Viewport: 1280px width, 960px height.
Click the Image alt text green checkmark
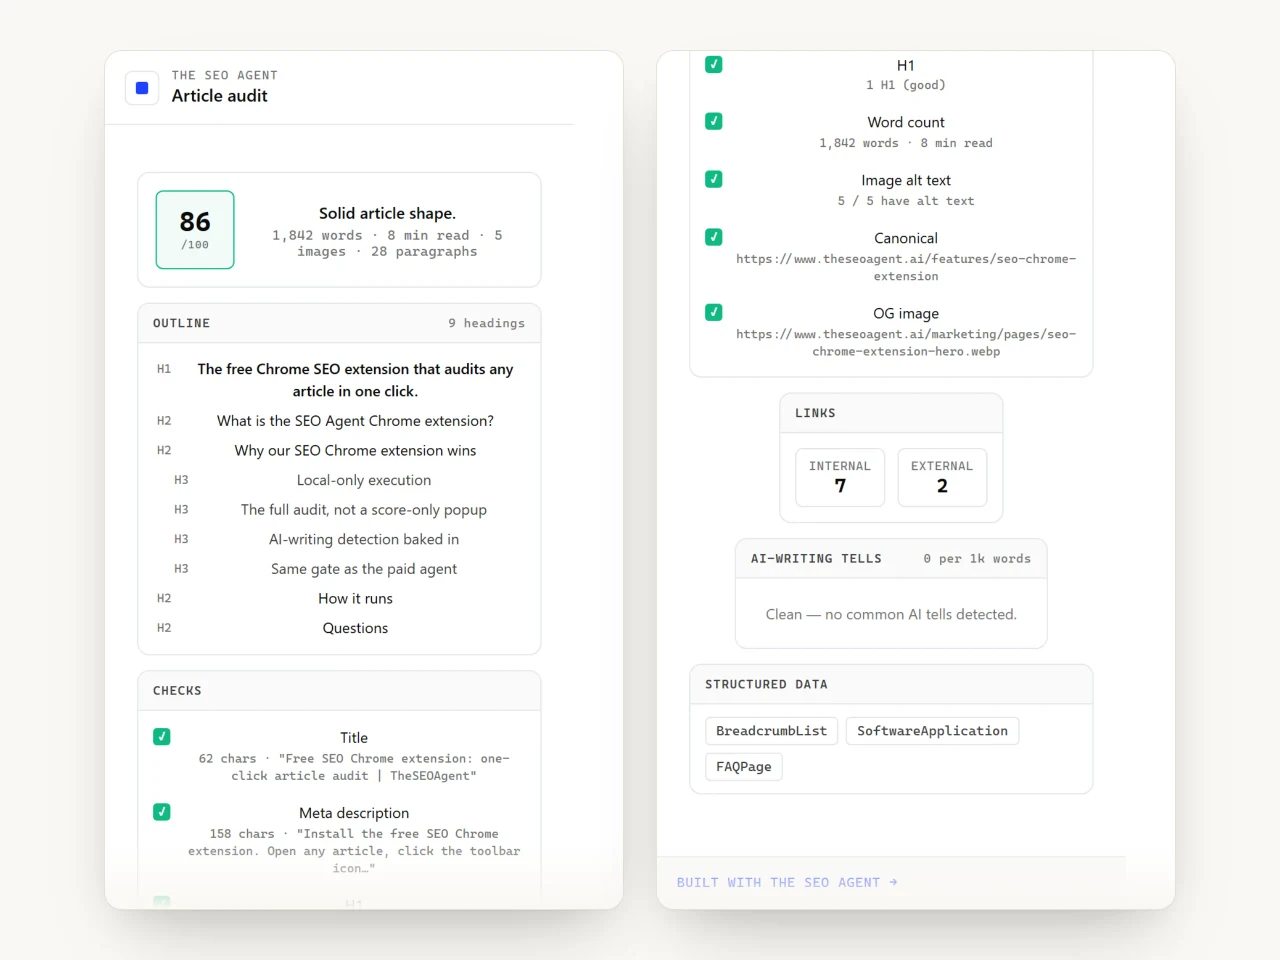click(714, 179)
